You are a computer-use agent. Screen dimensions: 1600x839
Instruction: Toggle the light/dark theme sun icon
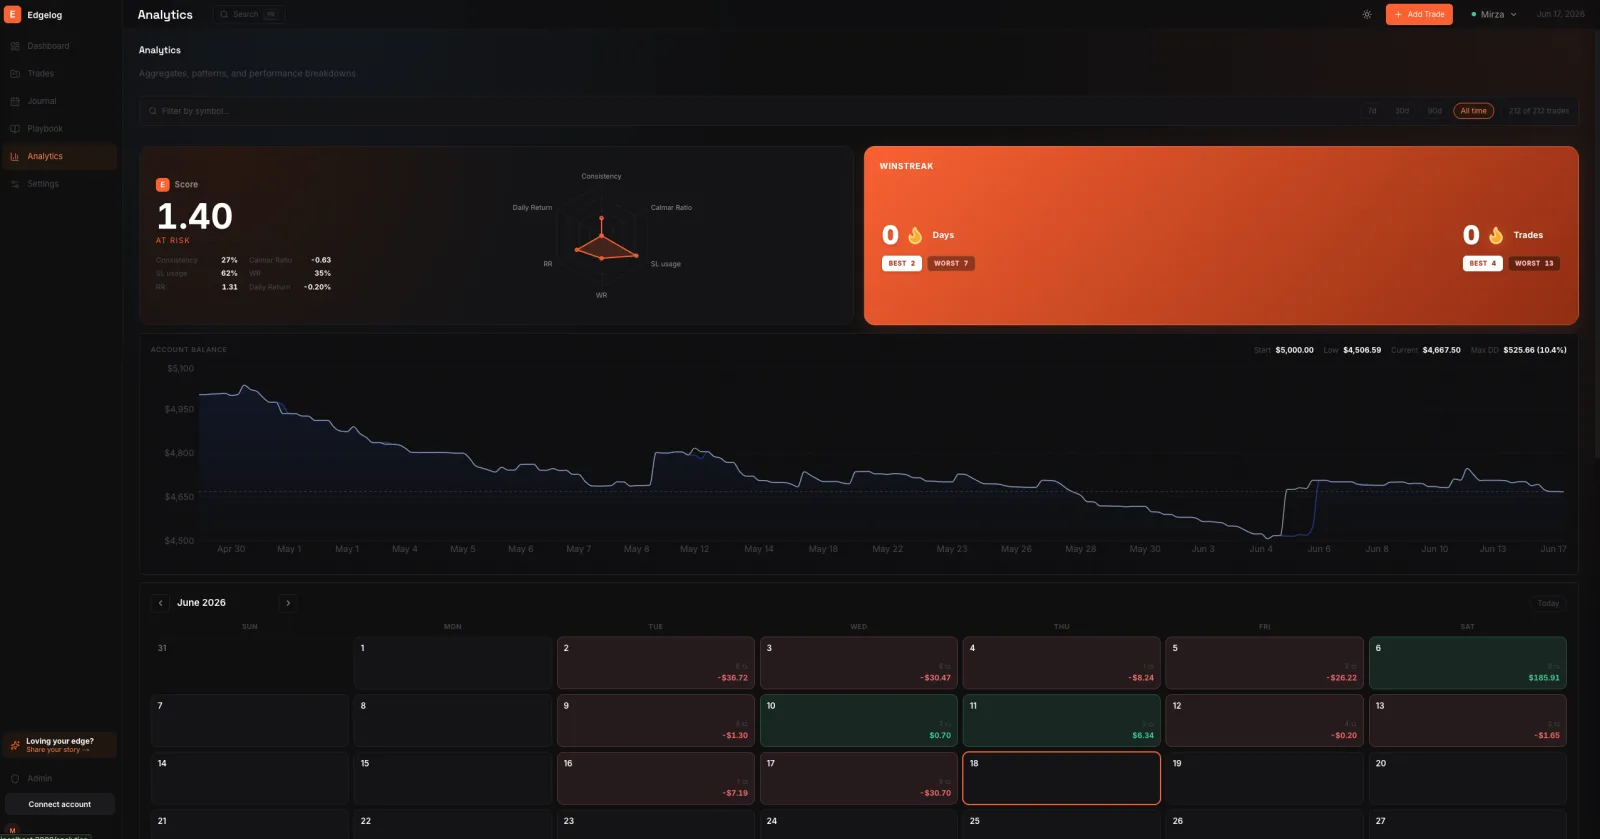click(x=1367, y=15)
